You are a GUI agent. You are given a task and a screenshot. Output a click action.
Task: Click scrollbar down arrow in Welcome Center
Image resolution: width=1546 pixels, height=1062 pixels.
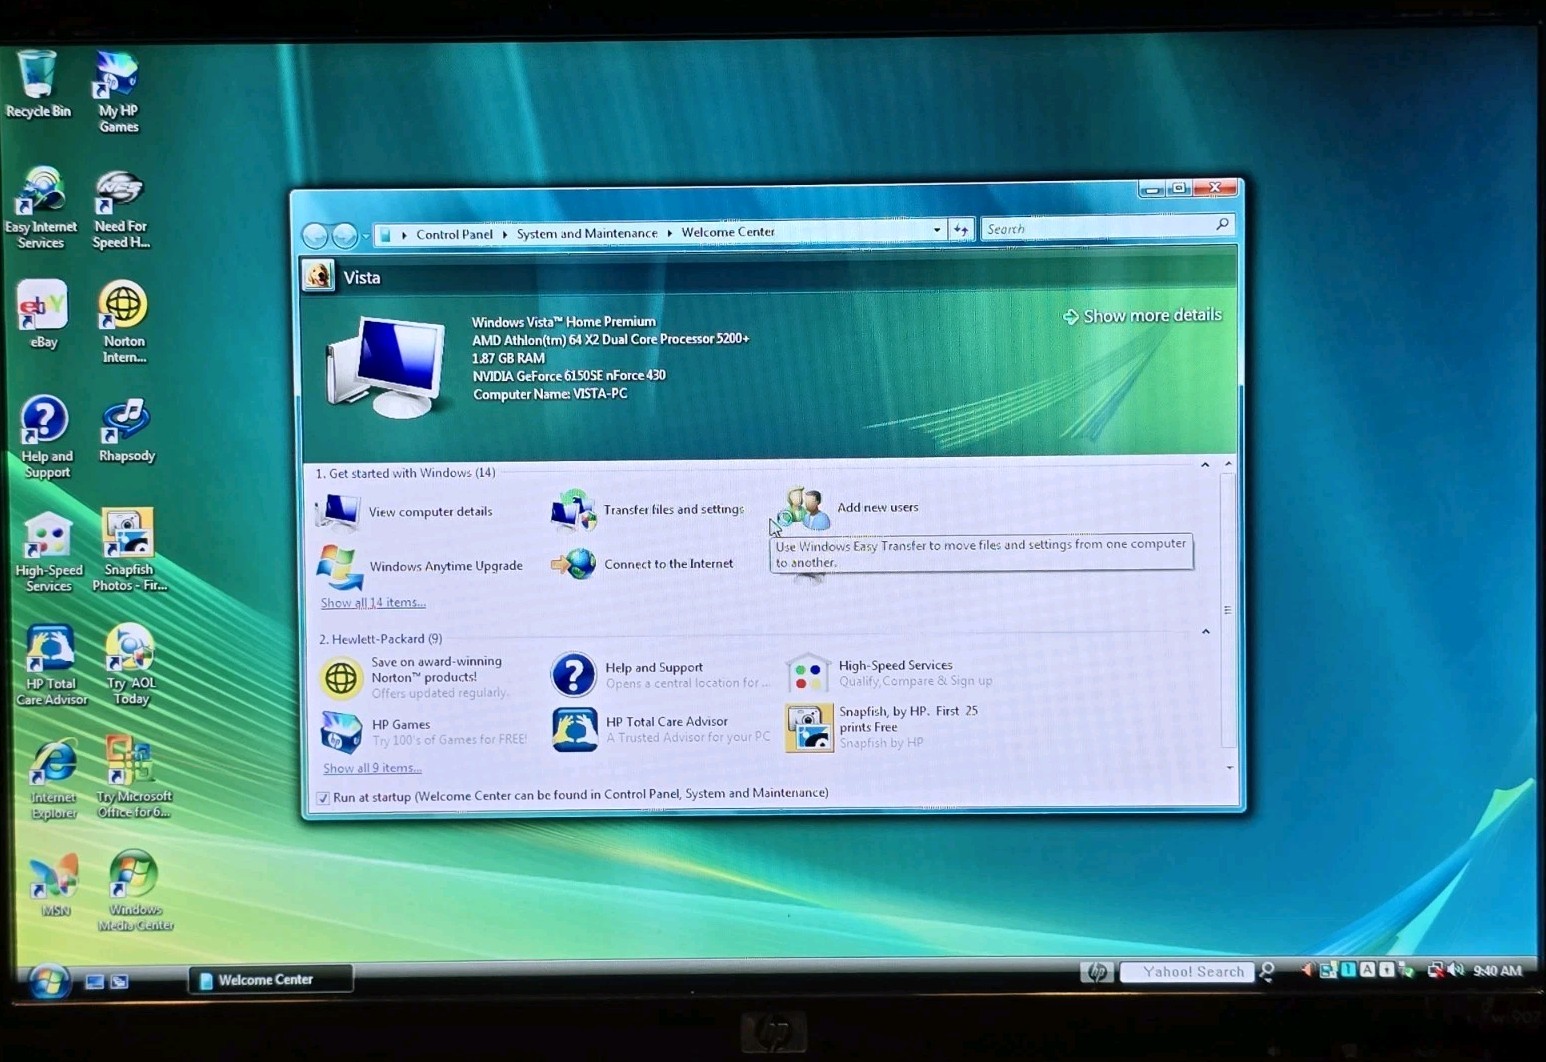coord(1229,768)
